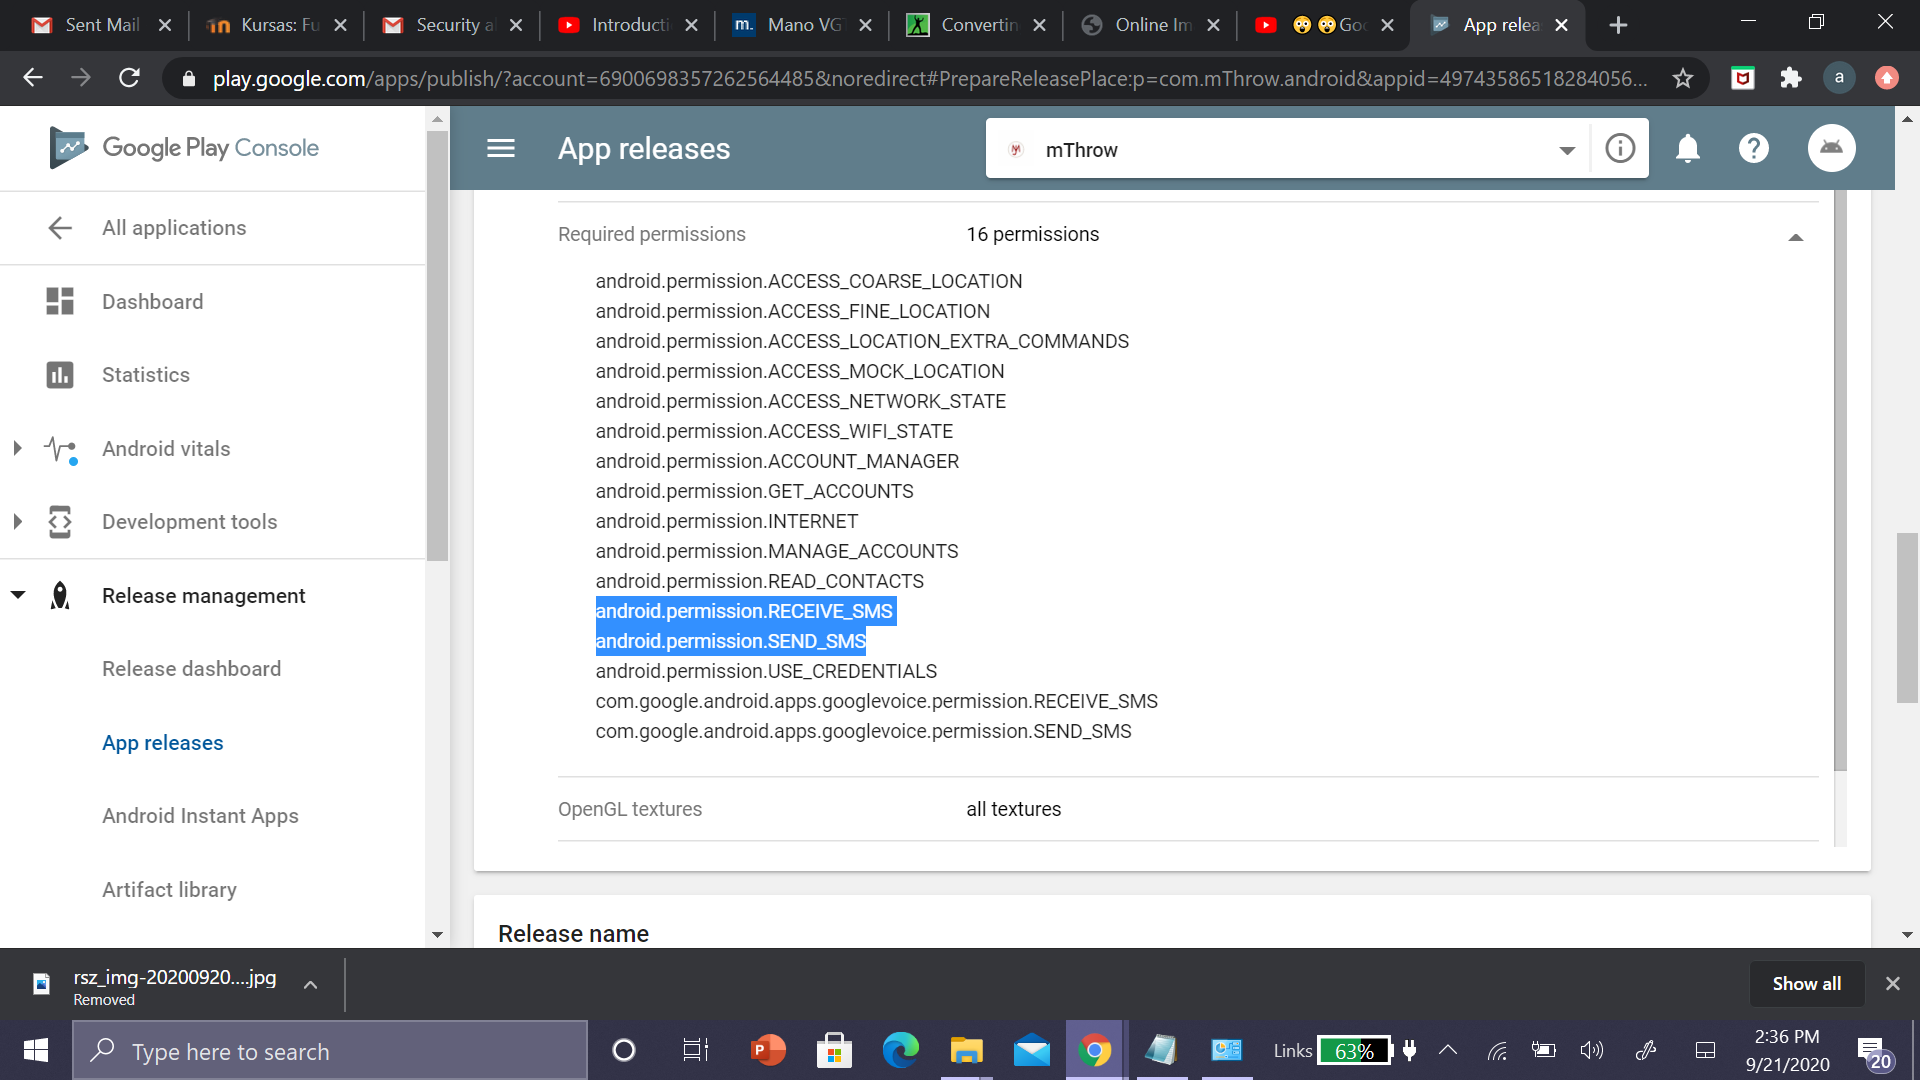Open the mThrow app selector dropdown
The height and width of the screenshot is (1080, 1920).
click(x=1566, y=150)
